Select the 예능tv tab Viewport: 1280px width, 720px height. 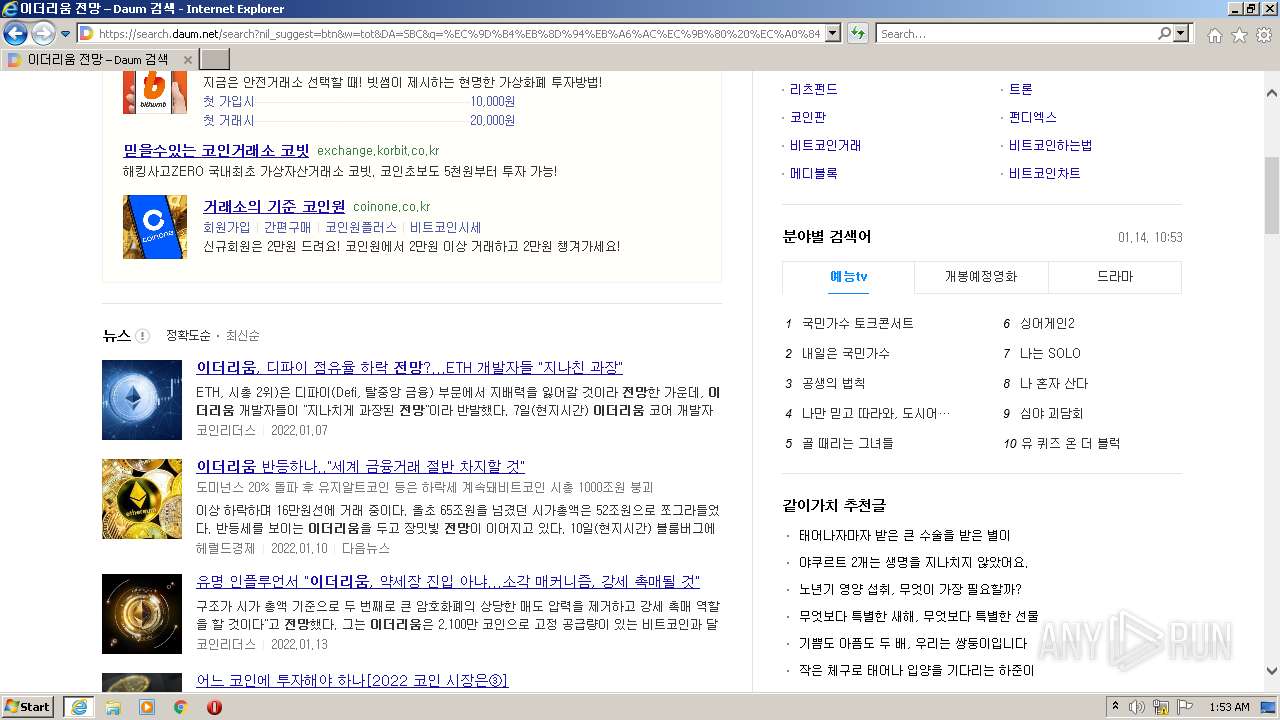coord(848,277)
